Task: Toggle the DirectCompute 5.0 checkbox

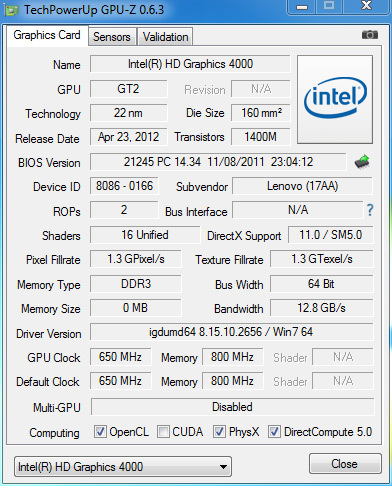Action: (x=274, y=432)
